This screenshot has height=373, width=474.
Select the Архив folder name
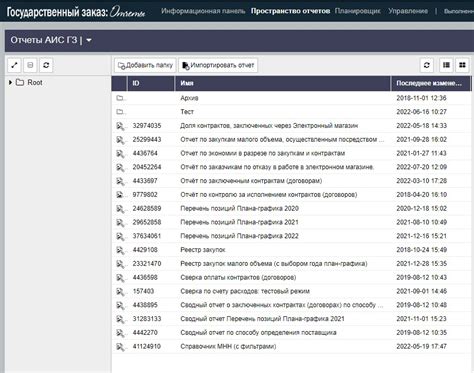point(189,98)
